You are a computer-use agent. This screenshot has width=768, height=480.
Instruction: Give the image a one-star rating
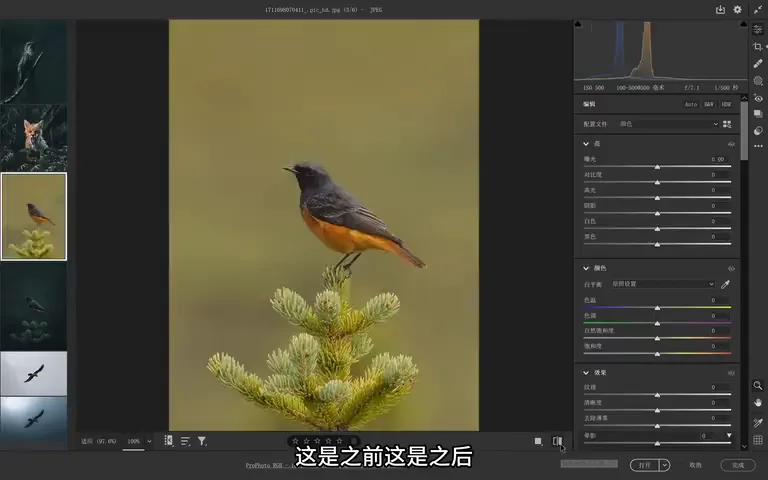pyautogui.click(x=295, y=441)
